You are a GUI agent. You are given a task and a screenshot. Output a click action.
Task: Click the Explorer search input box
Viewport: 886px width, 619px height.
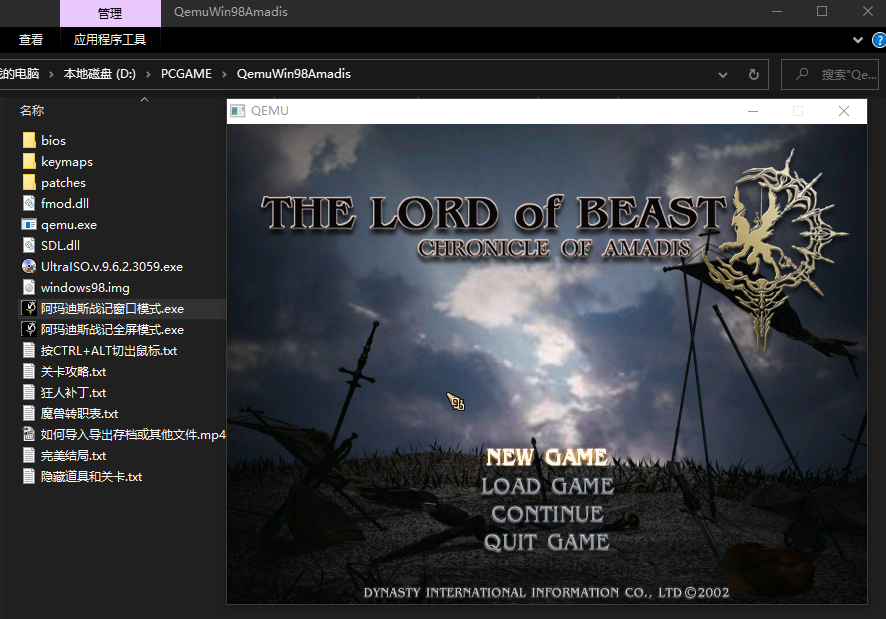click(x=831, y=75)
